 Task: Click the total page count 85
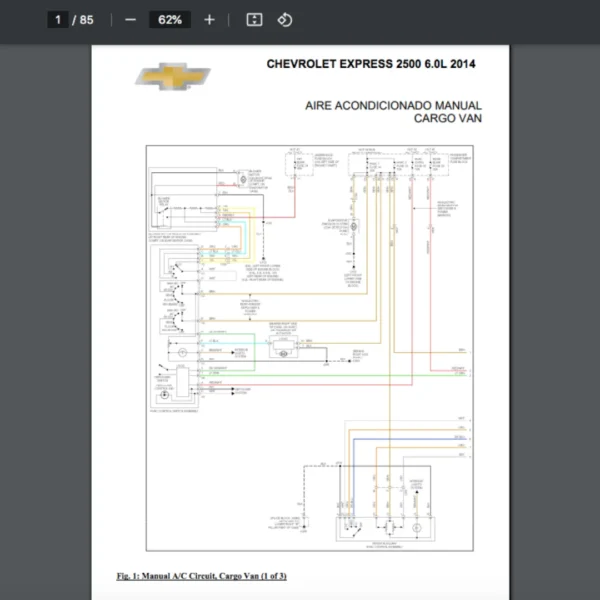pyautogui.click(x=87, y=20)
